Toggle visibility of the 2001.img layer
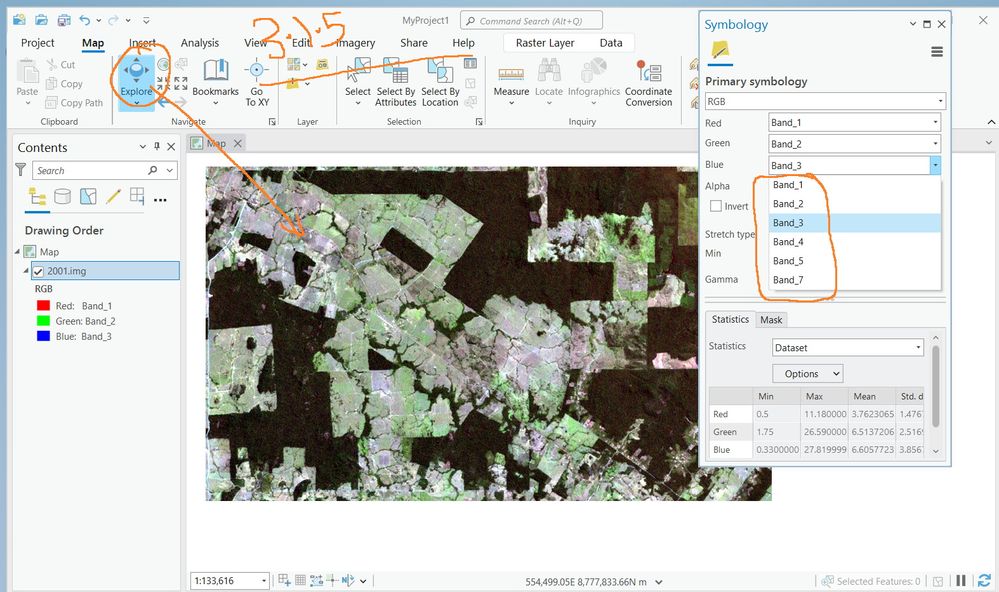The image size is (999, 592). click(38, 271)
